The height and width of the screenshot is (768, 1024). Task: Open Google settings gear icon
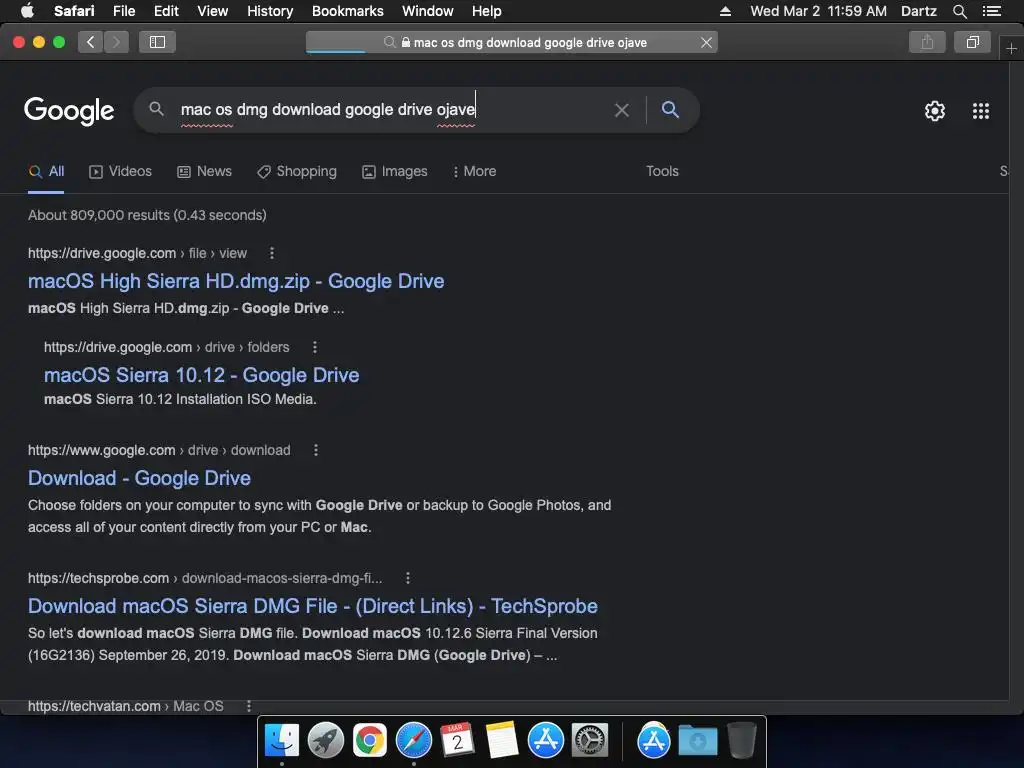(935, 111)
